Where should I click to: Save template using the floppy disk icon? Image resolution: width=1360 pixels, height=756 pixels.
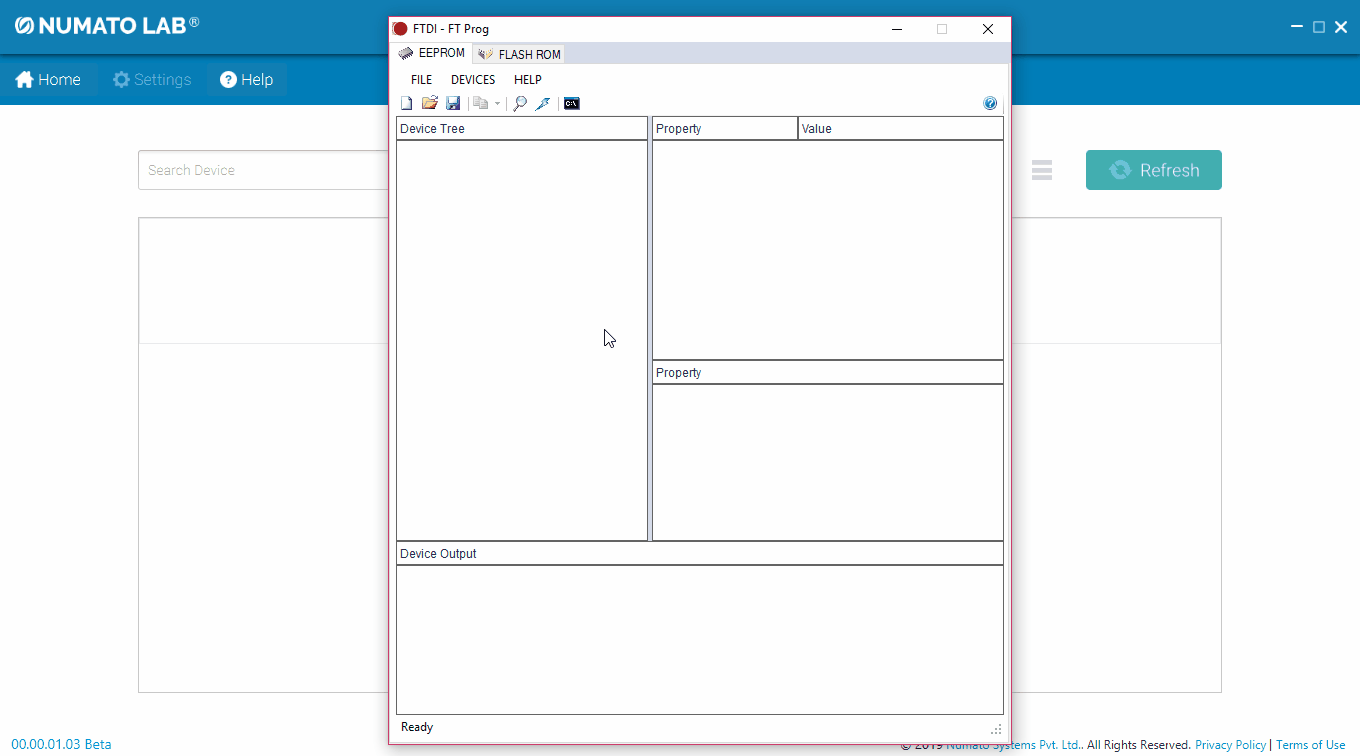pyautogui.click(x=453, y=104)
